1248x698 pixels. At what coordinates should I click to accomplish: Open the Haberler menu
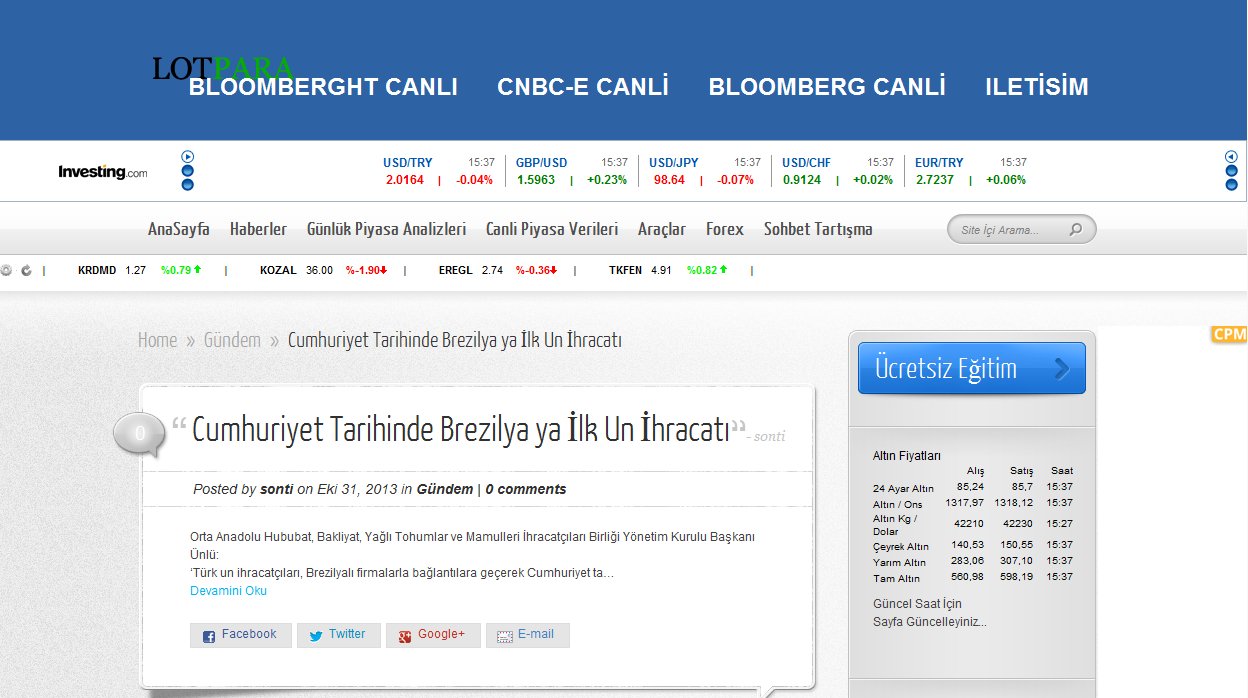[258, 229]
